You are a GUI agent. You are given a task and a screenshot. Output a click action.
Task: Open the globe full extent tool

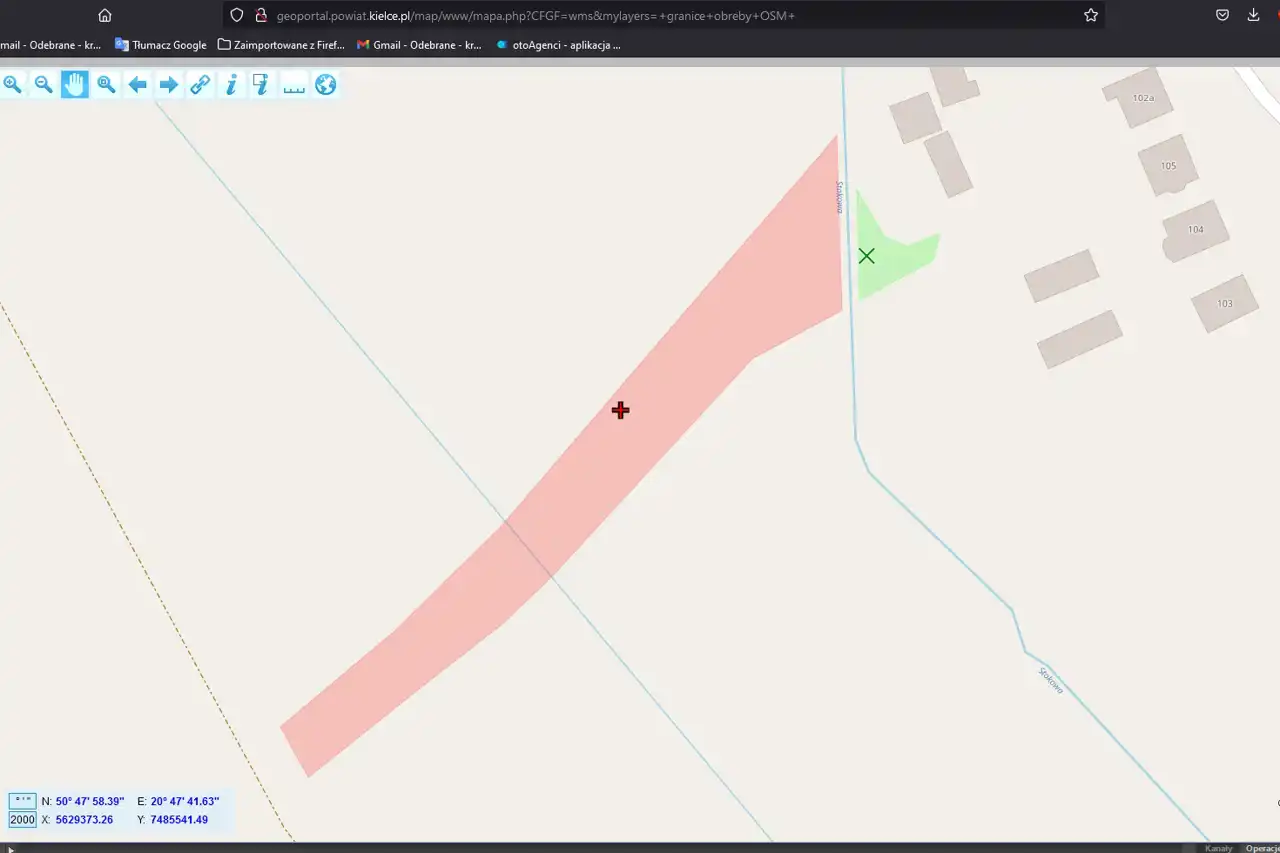[325, 85]
